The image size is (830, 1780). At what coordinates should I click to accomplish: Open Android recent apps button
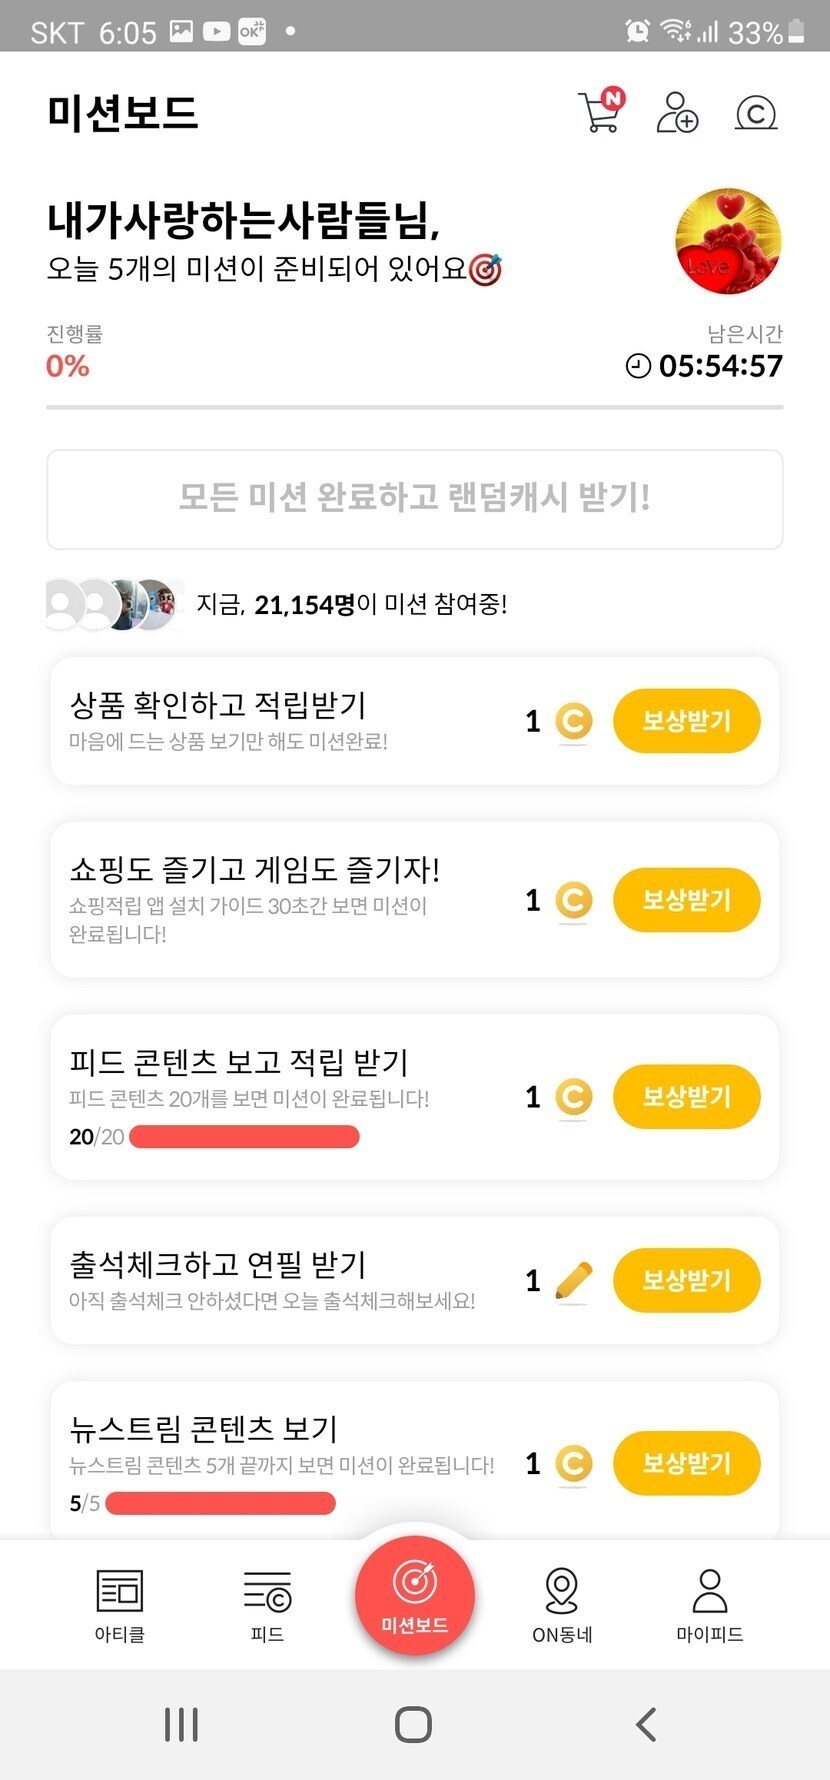point(181,1724)
